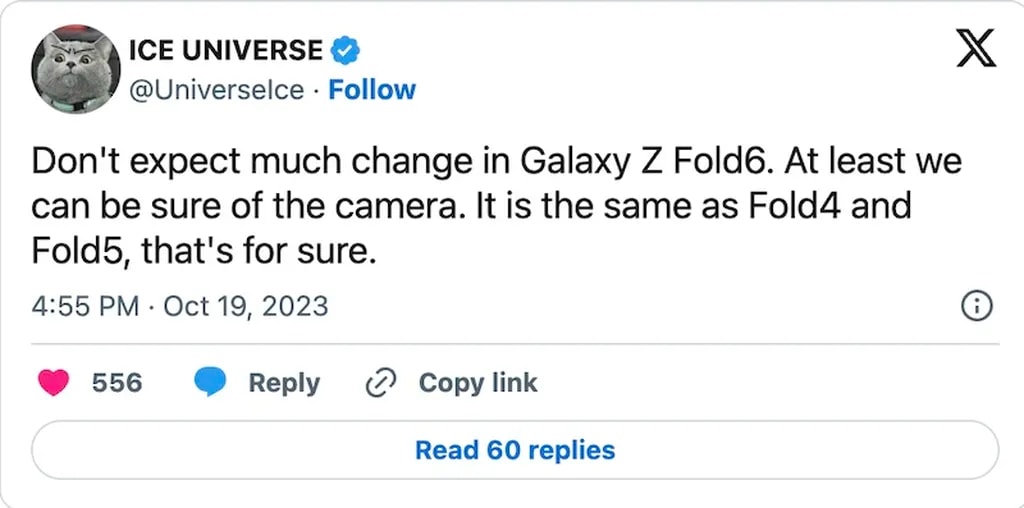Open the ICE UNIVERSE display name
Viewport: 1024px width, 508px height.
[225, 49]
